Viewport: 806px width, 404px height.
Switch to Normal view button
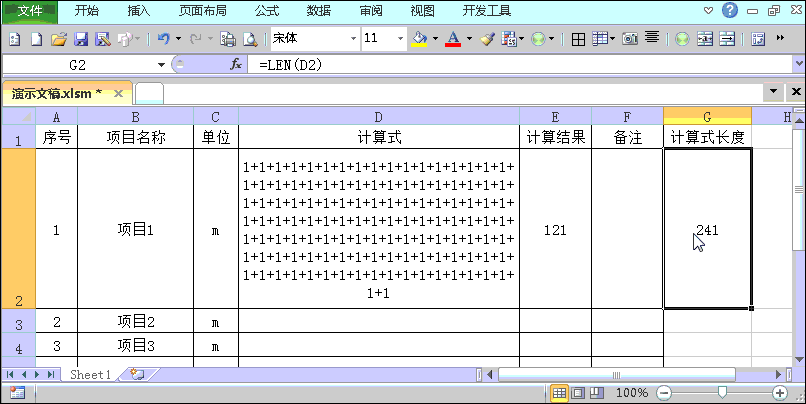(x=559, y=394)
